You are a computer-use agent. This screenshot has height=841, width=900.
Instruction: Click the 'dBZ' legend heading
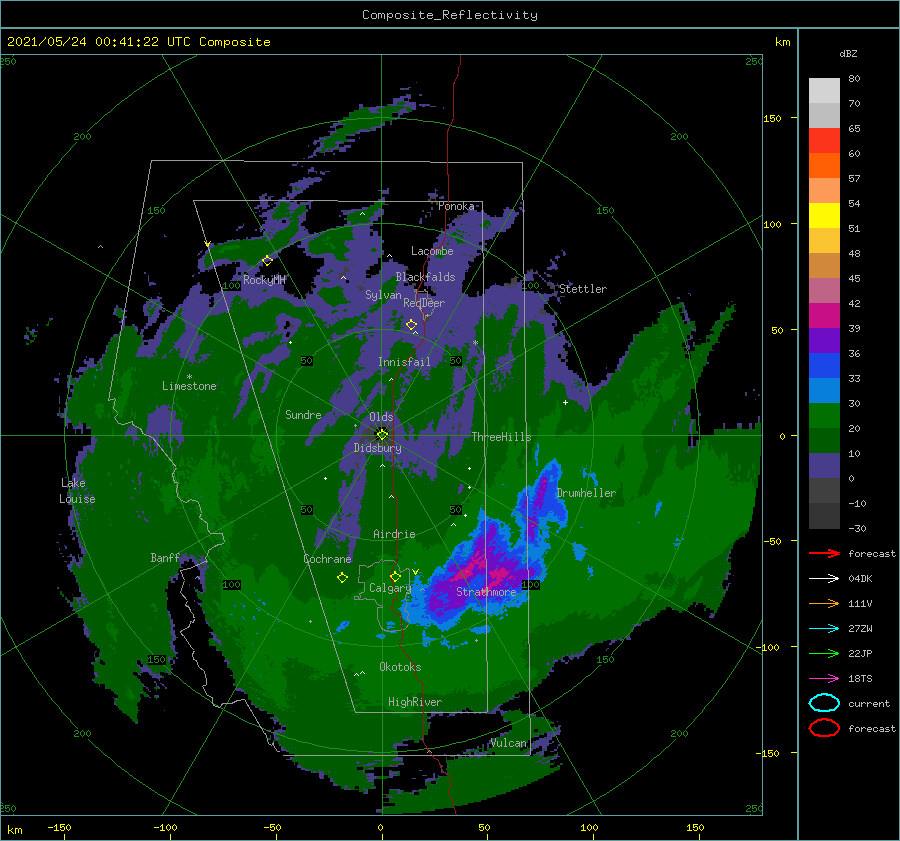tap(848, 54)
